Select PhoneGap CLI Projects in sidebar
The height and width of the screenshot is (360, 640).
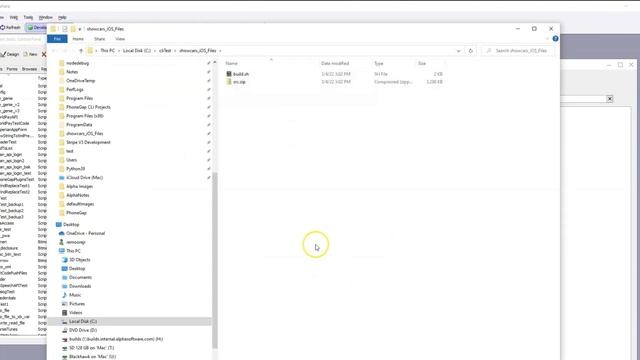[x=88, y=107]
